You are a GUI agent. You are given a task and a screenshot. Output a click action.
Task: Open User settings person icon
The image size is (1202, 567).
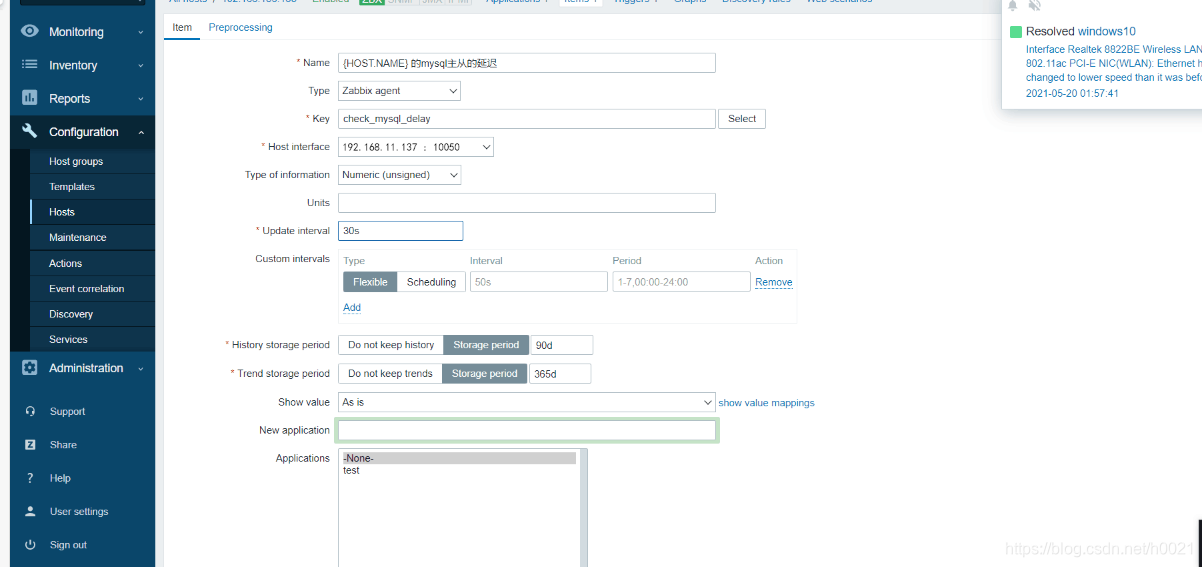click(x=30, y=511)
